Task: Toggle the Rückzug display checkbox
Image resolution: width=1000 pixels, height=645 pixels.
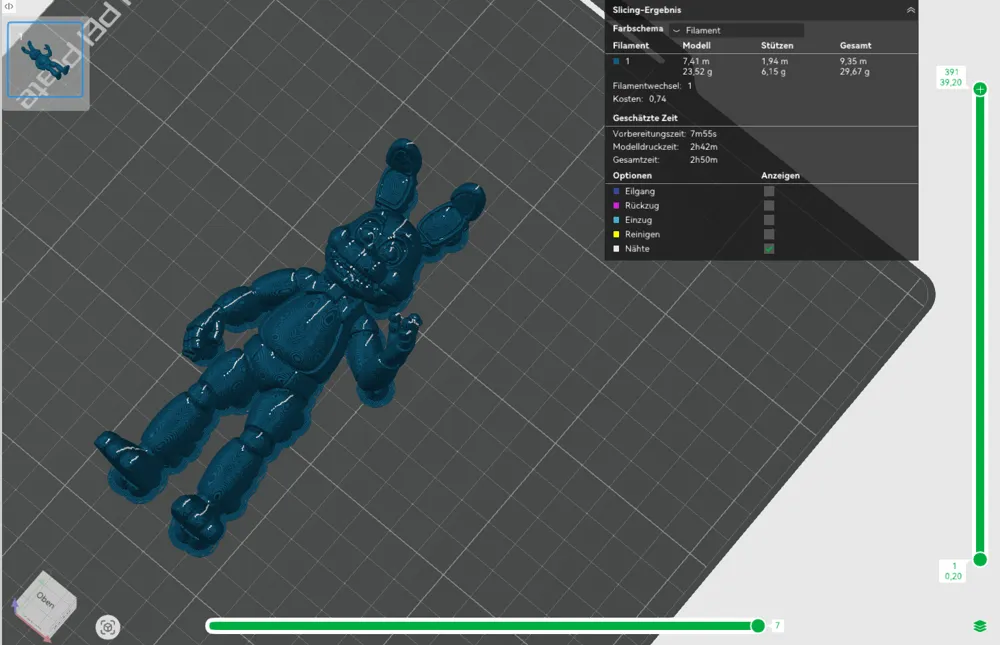Action: coord(769,205)
